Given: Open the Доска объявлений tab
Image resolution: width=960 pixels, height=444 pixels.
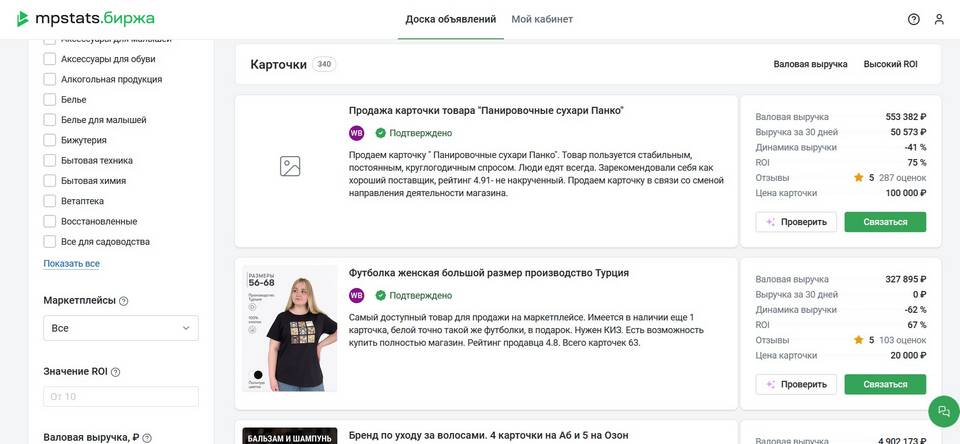Looking at the screenshot, I should pyautogui.click(x=450, y=19).
